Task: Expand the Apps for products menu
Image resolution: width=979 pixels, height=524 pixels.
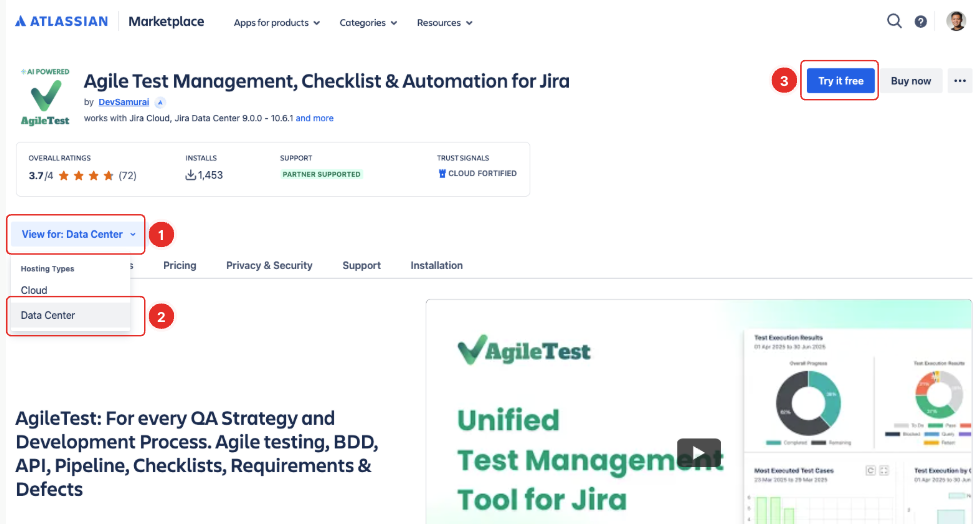Action: 277,22
